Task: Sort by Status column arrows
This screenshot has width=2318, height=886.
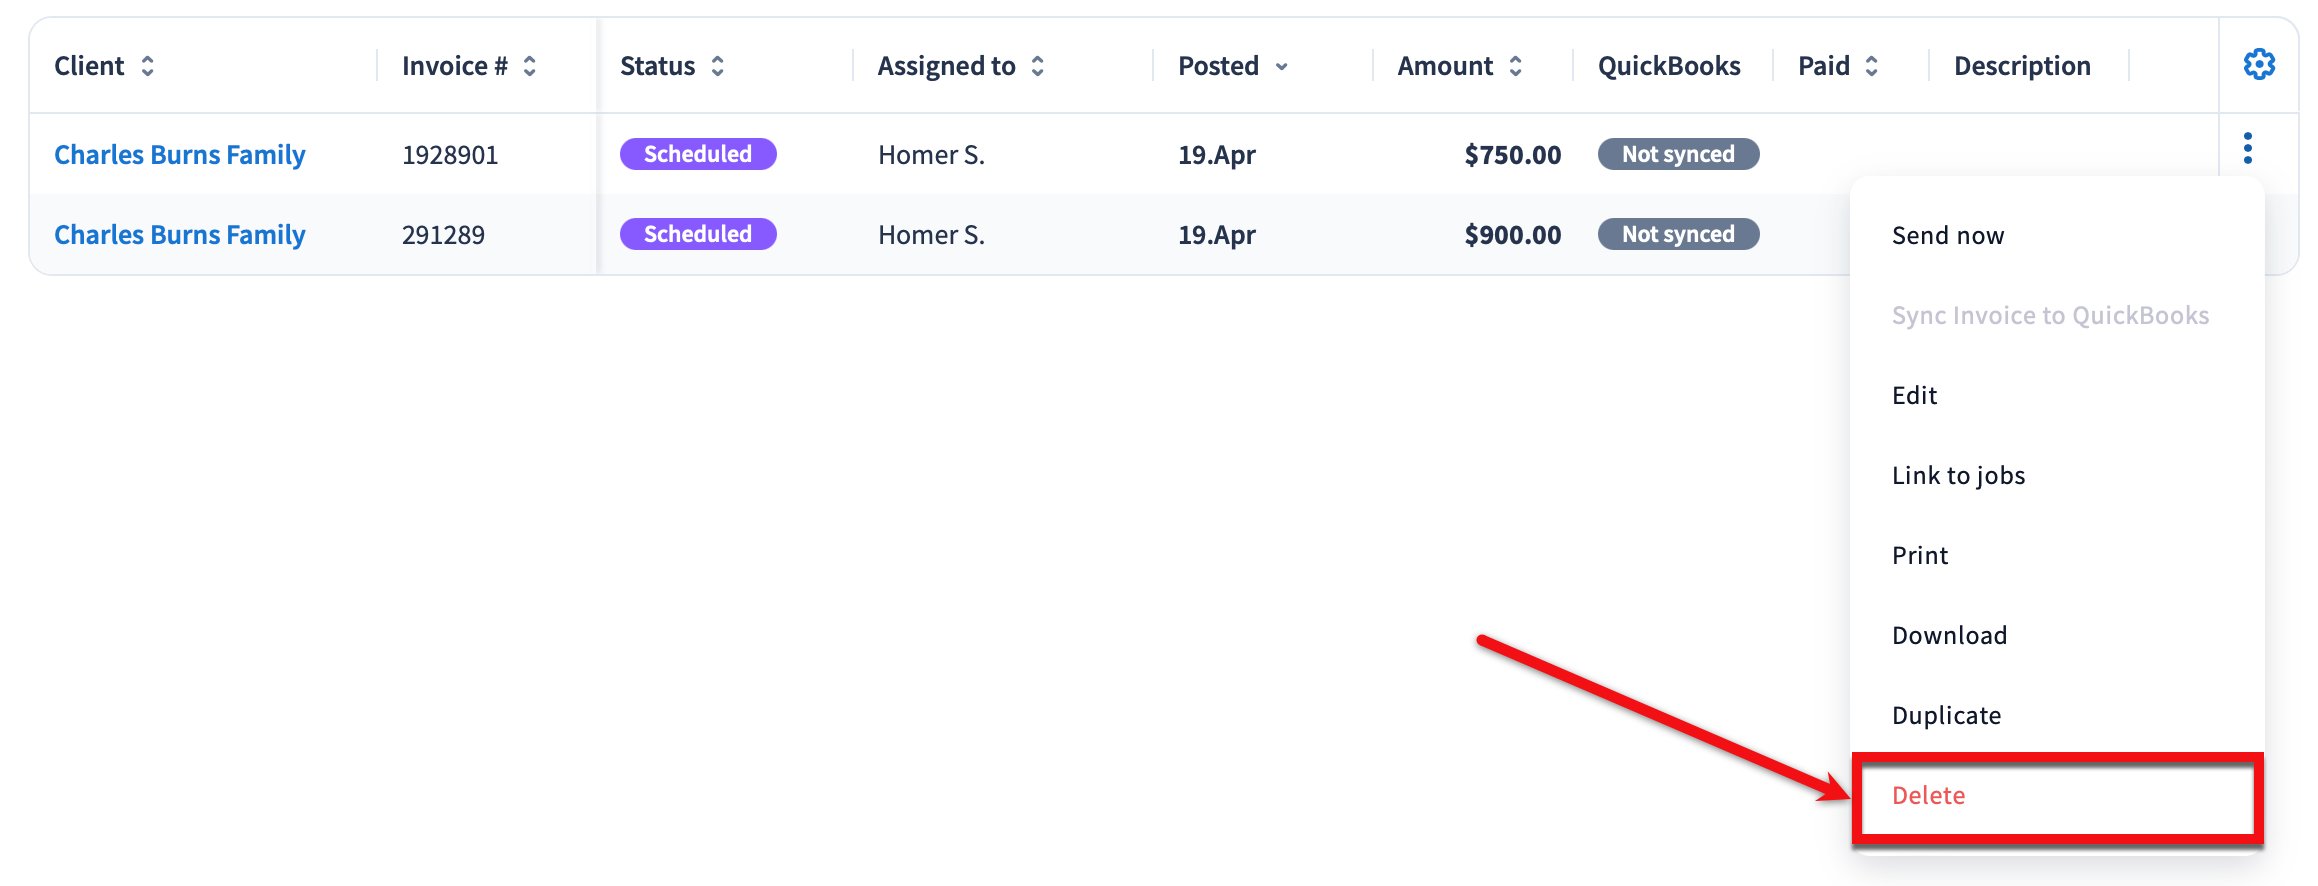Action: (718, 66)
